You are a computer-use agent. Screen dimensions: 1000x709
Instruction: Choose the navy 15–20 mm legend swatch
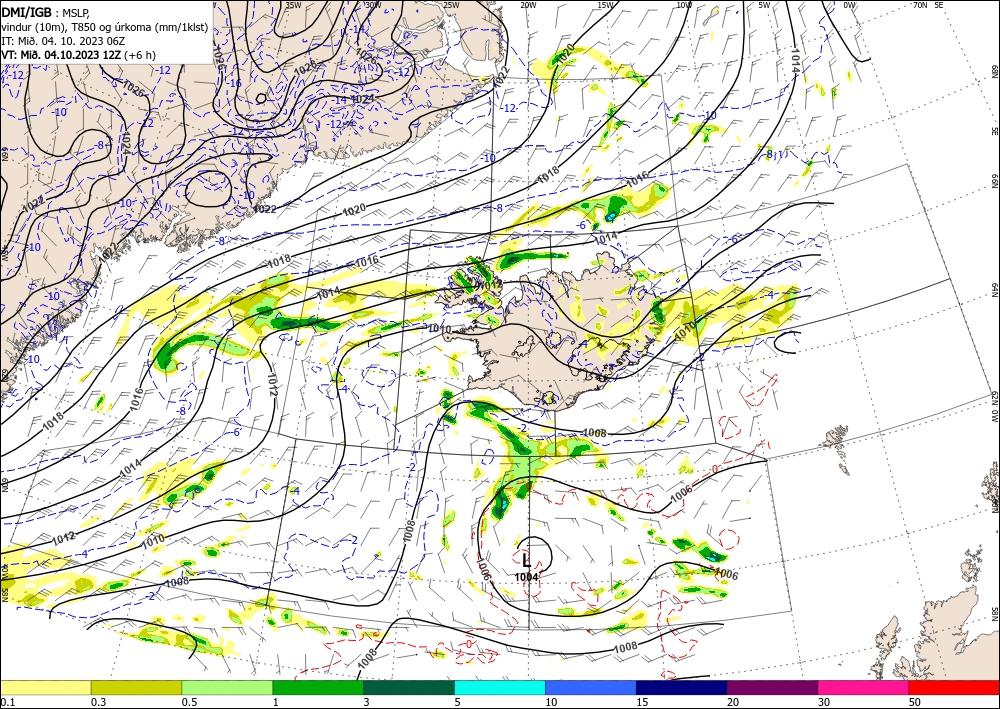tap(682, 687)
